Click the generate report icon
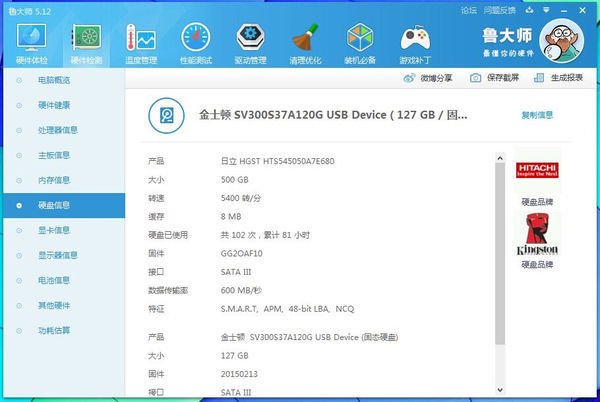The height and width of the screenshot is (402, 600). (539, 78)
